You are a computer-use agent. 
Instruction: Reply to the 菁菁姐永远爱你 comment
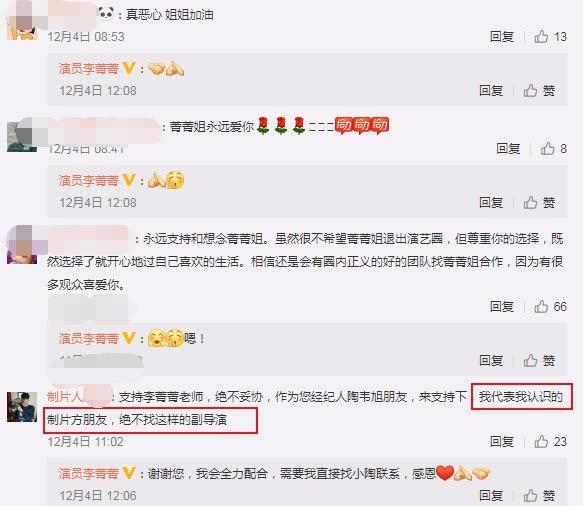coord(508,149)
